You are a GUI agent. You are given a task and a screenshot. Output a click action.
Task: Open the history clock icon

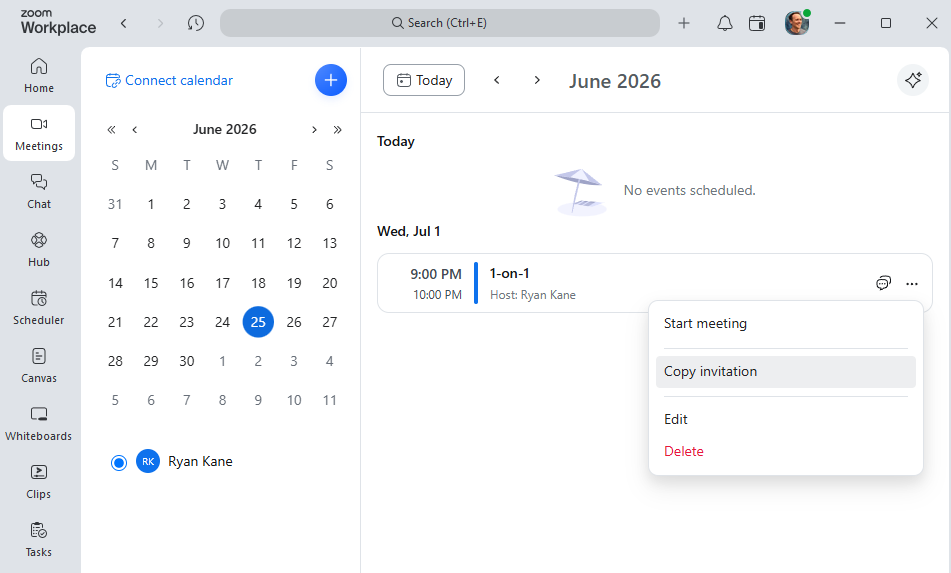(195, 23)
